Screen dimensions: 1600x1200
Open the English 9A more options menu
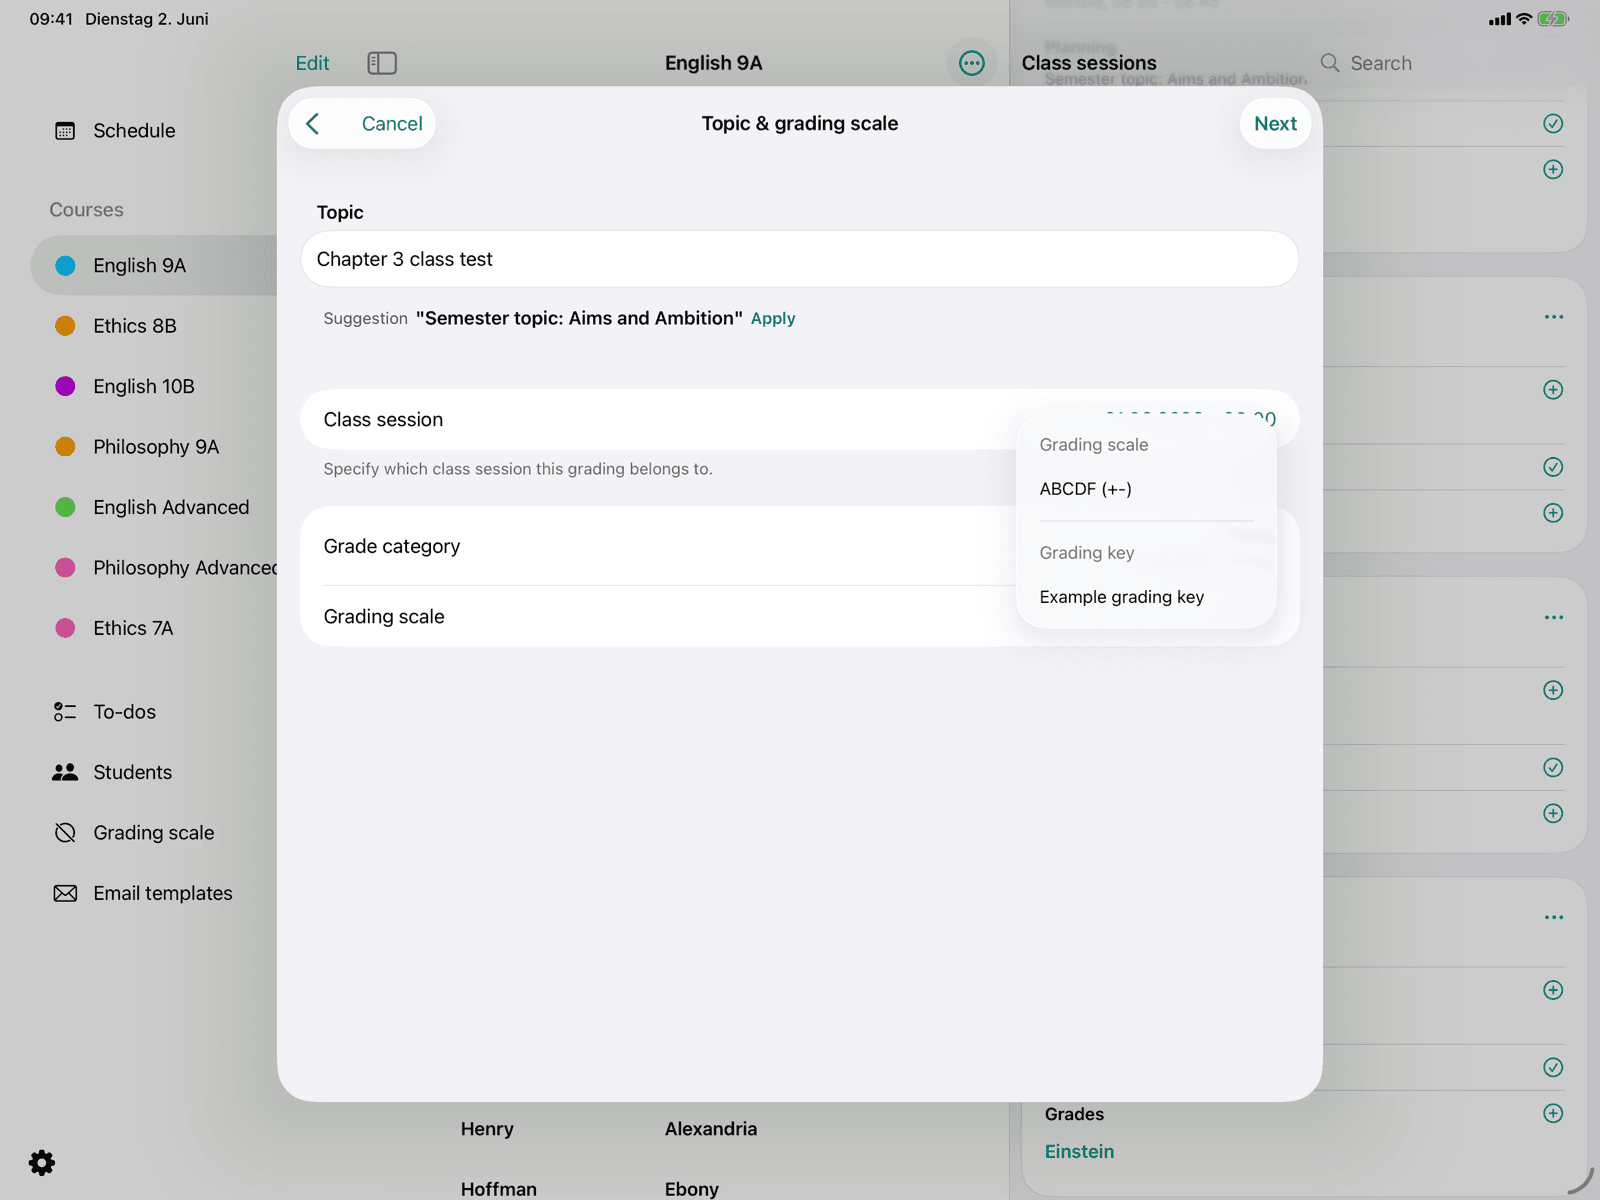(x=971, y=63)
